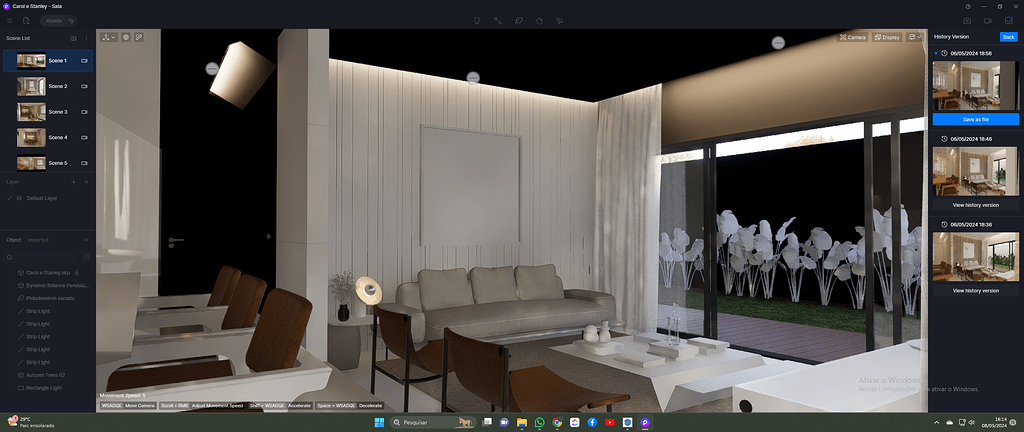Open the hamburger main menu icon
Screen dimensions: 1024x432
tap(9, 21)
